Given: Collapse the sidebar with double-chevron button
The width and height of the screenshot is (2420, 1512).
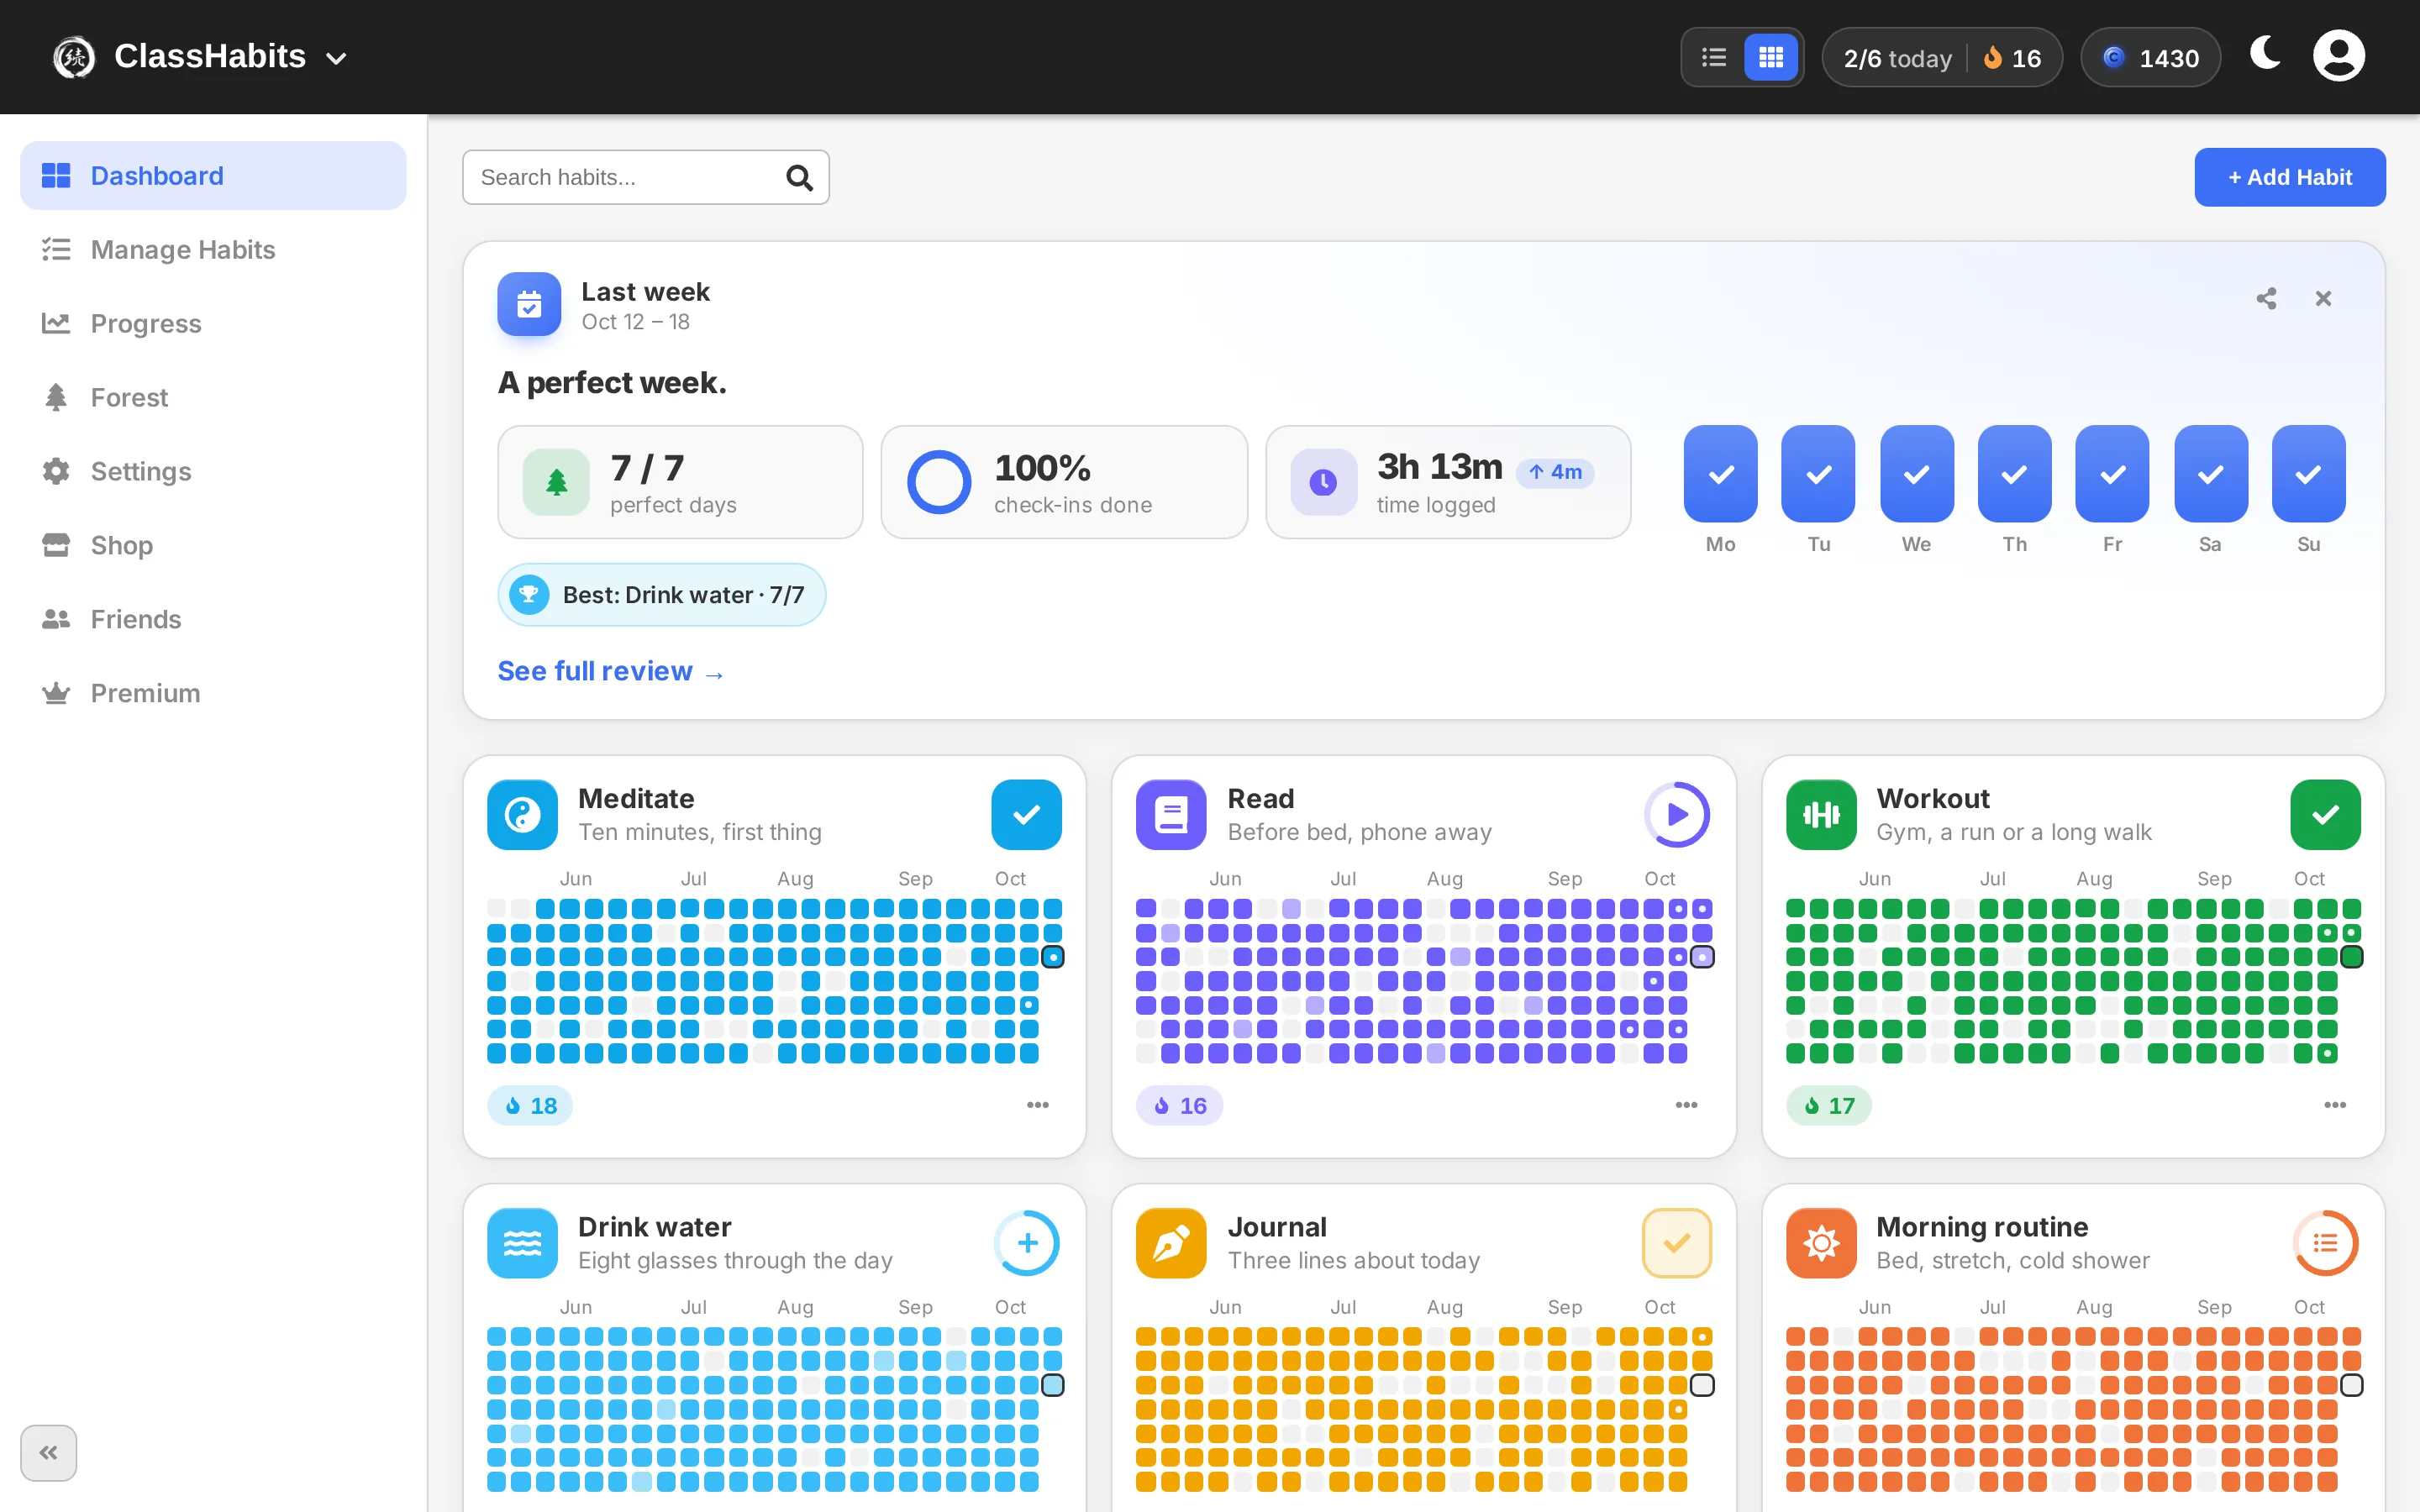Looking at the screenshot, I should [x=48, y=1452].
